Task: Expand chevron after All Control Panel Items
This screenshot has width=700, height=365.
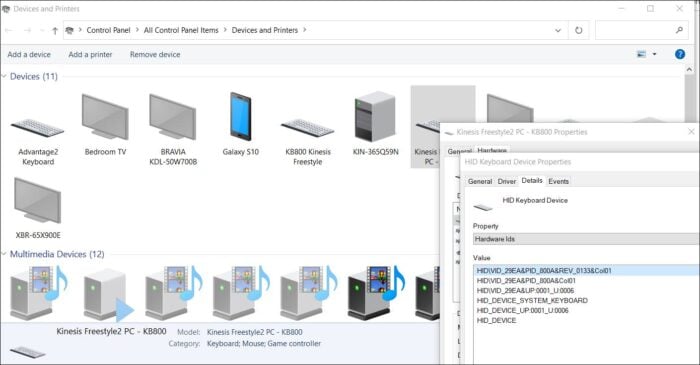Action: 225,30
